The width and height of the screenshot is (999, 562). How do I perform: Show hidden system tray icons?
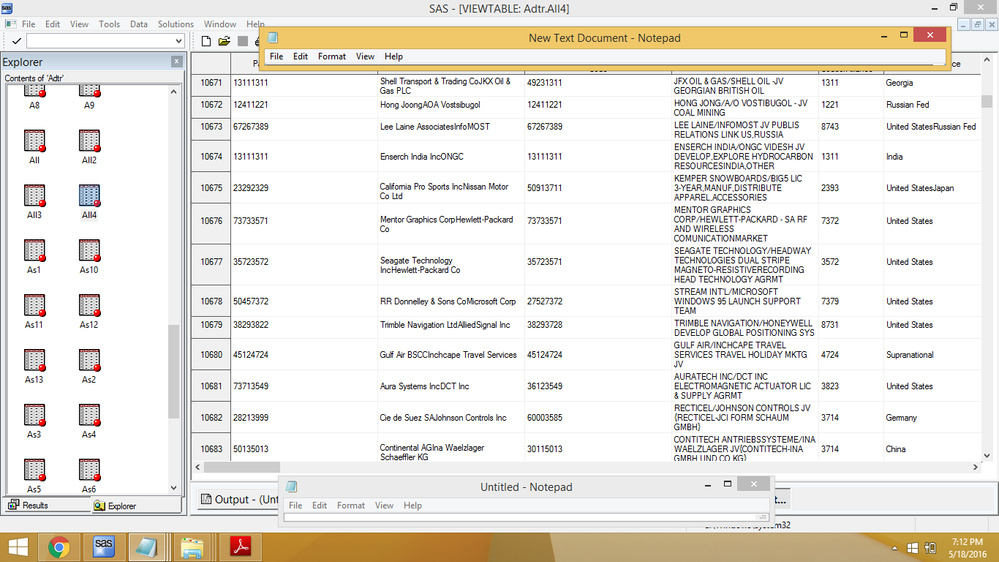click(x=895, y=548)
